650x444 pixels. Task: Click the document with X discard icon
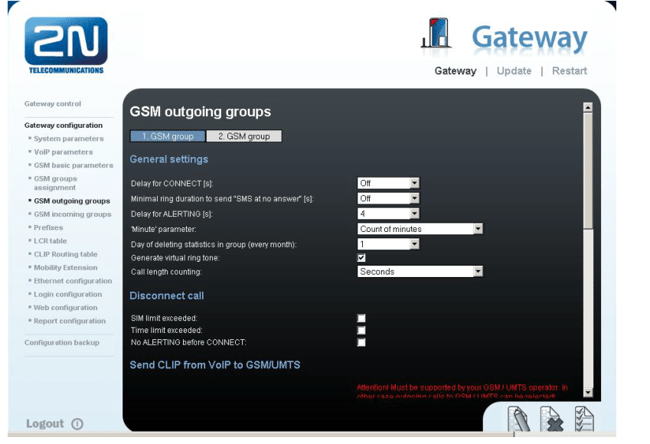tap(551, 419)
